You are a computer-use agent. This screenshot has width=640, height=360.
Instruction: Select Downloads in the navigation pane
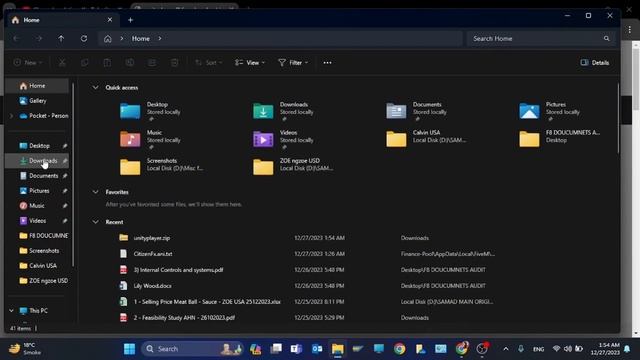tap(37, 161)
